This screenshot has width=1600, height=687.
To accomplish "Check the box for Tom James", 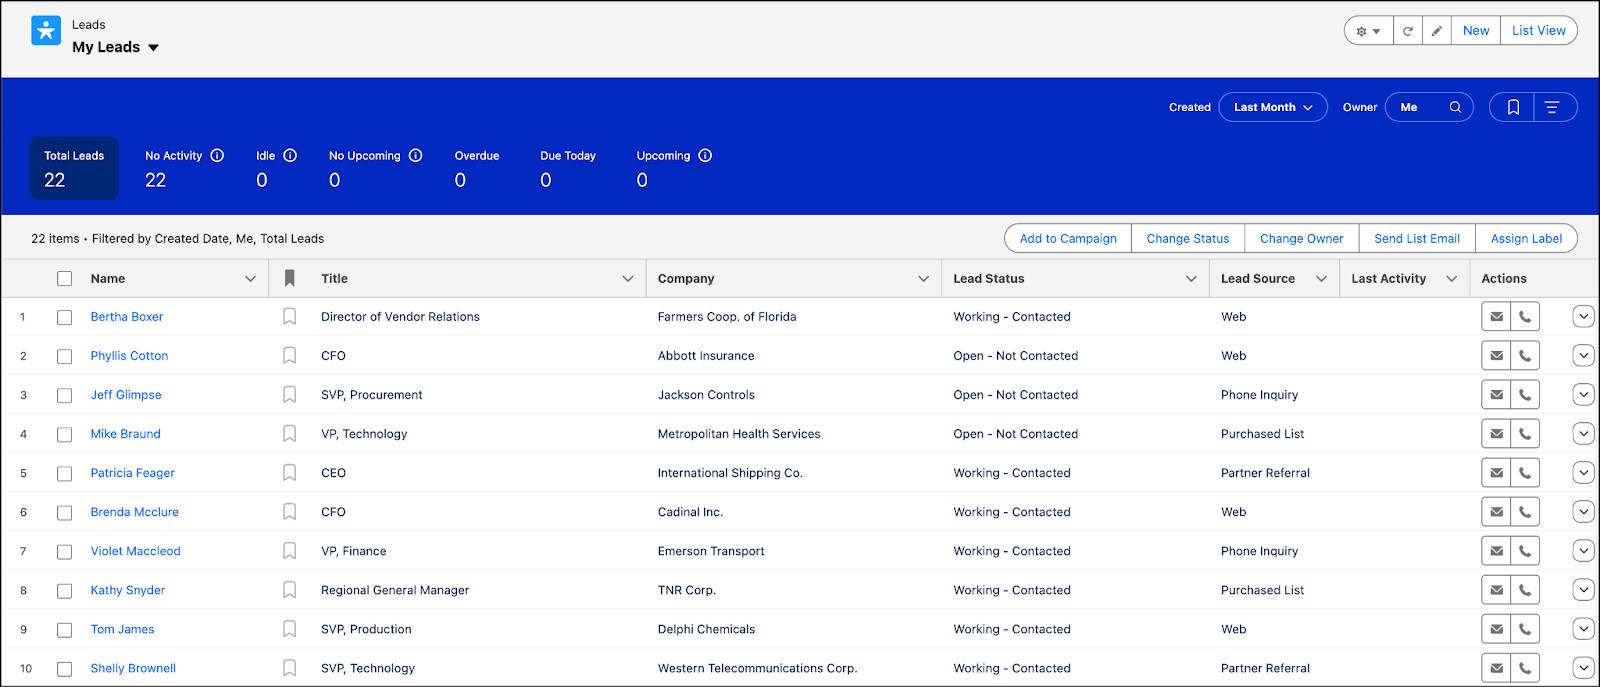I will (x=65, y=629).
